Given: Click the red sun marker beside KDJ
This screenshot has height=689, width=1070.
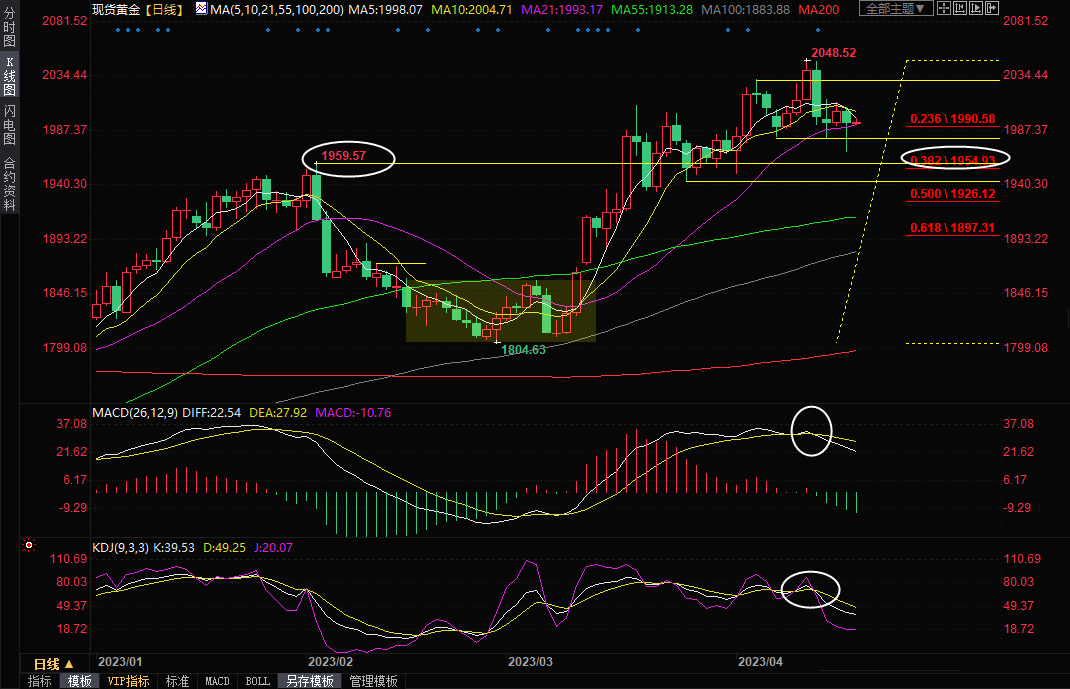Looking at the screenshot, I should click(x=28, y=546).
